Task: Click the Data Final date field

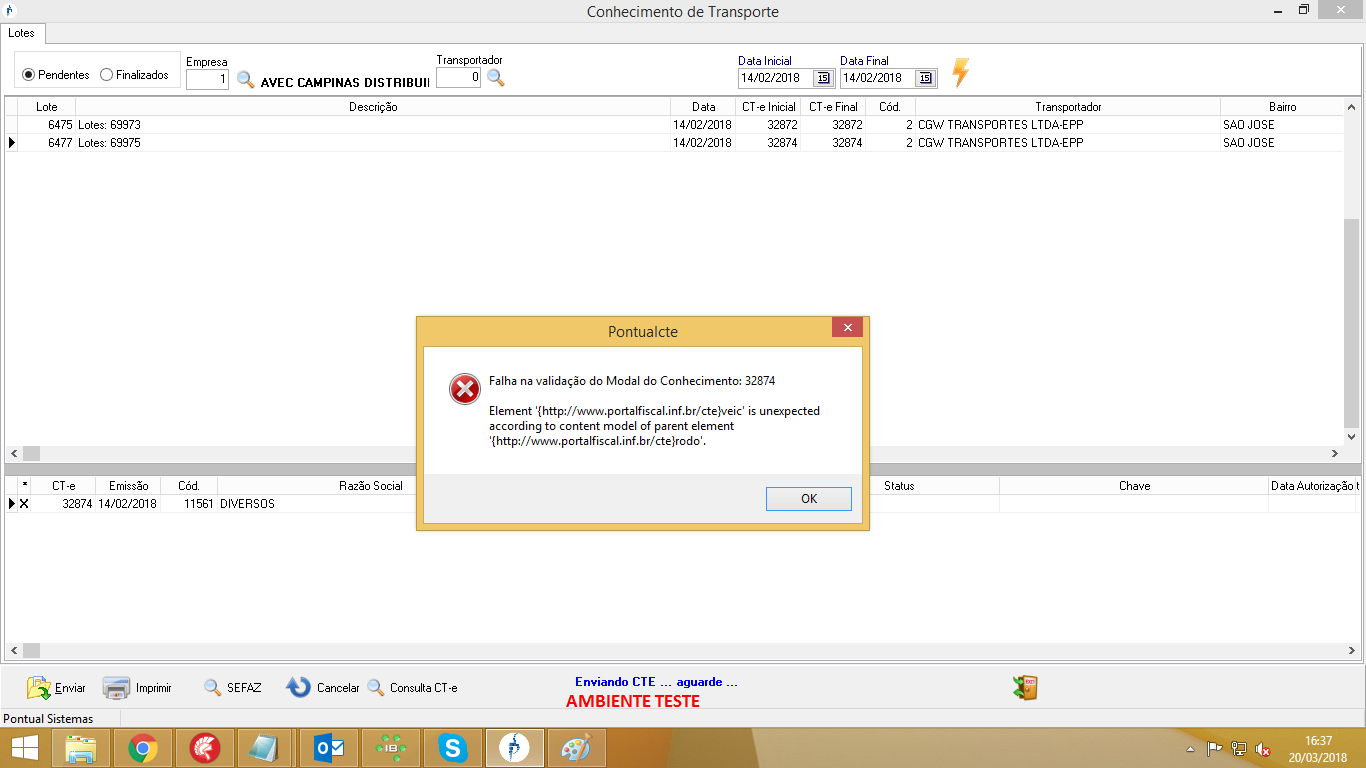Action: [x=878, y=78]
